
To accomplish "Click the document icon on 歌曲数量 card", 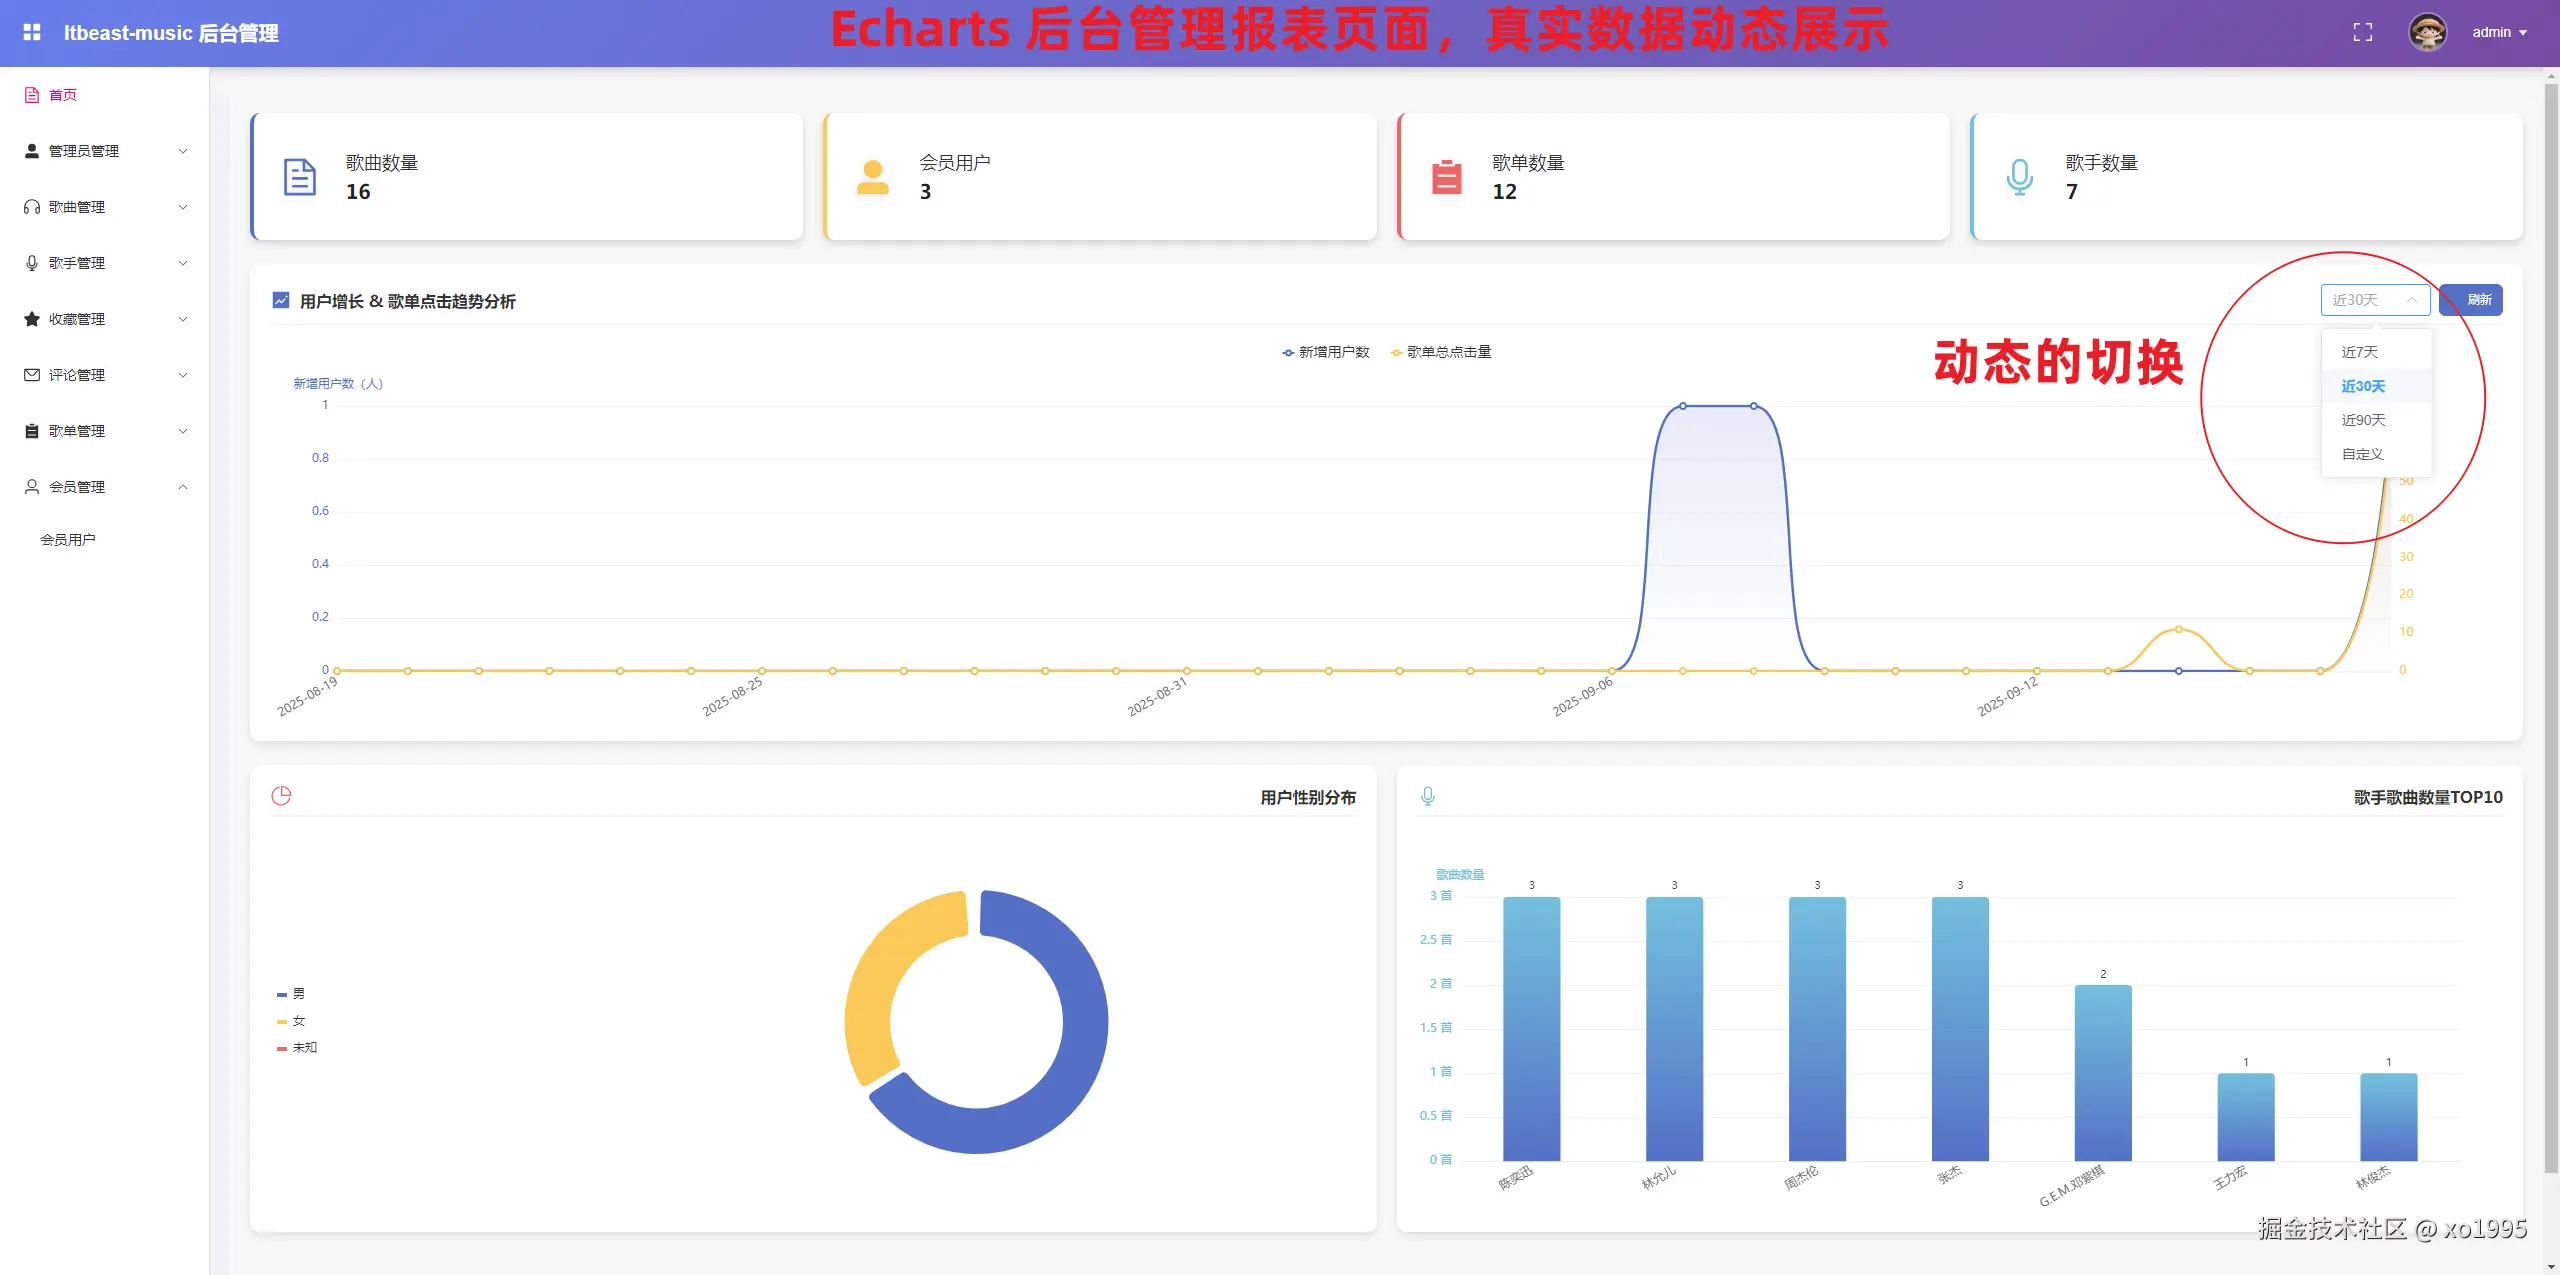I will click(299, 177).
